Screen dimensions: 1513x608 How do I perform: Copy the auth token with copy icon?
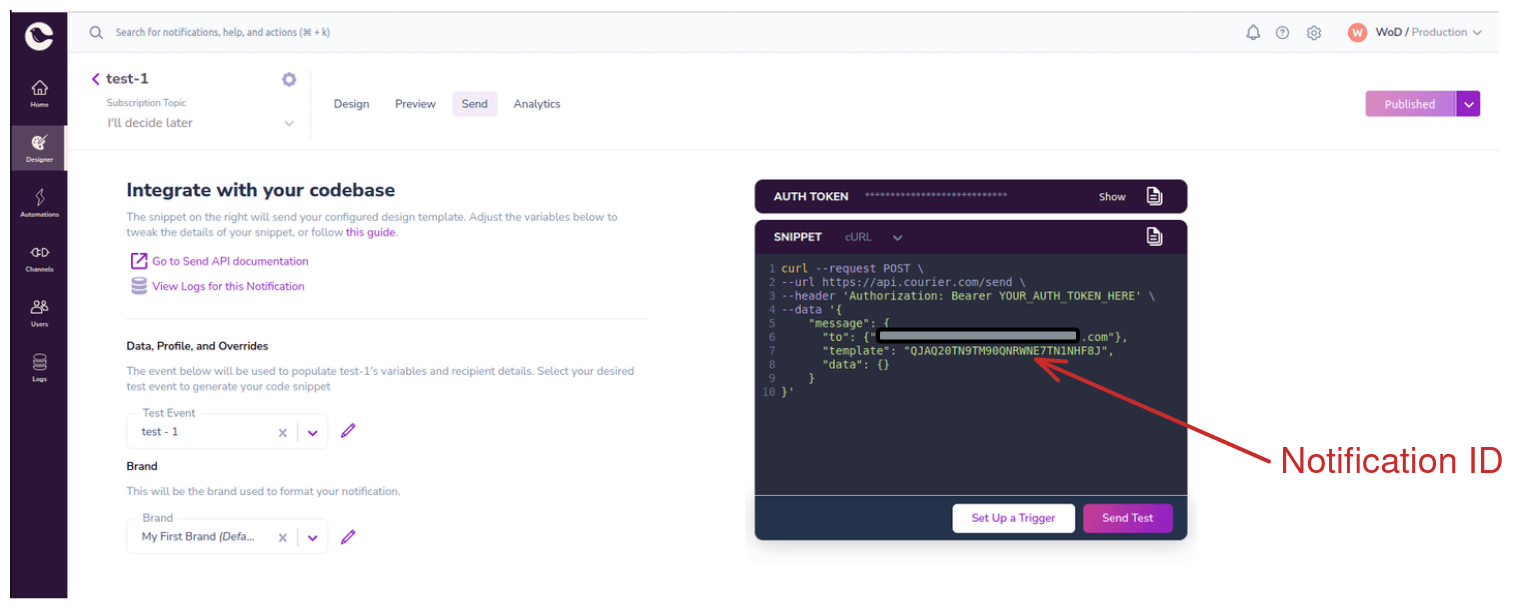(1154, 196)
